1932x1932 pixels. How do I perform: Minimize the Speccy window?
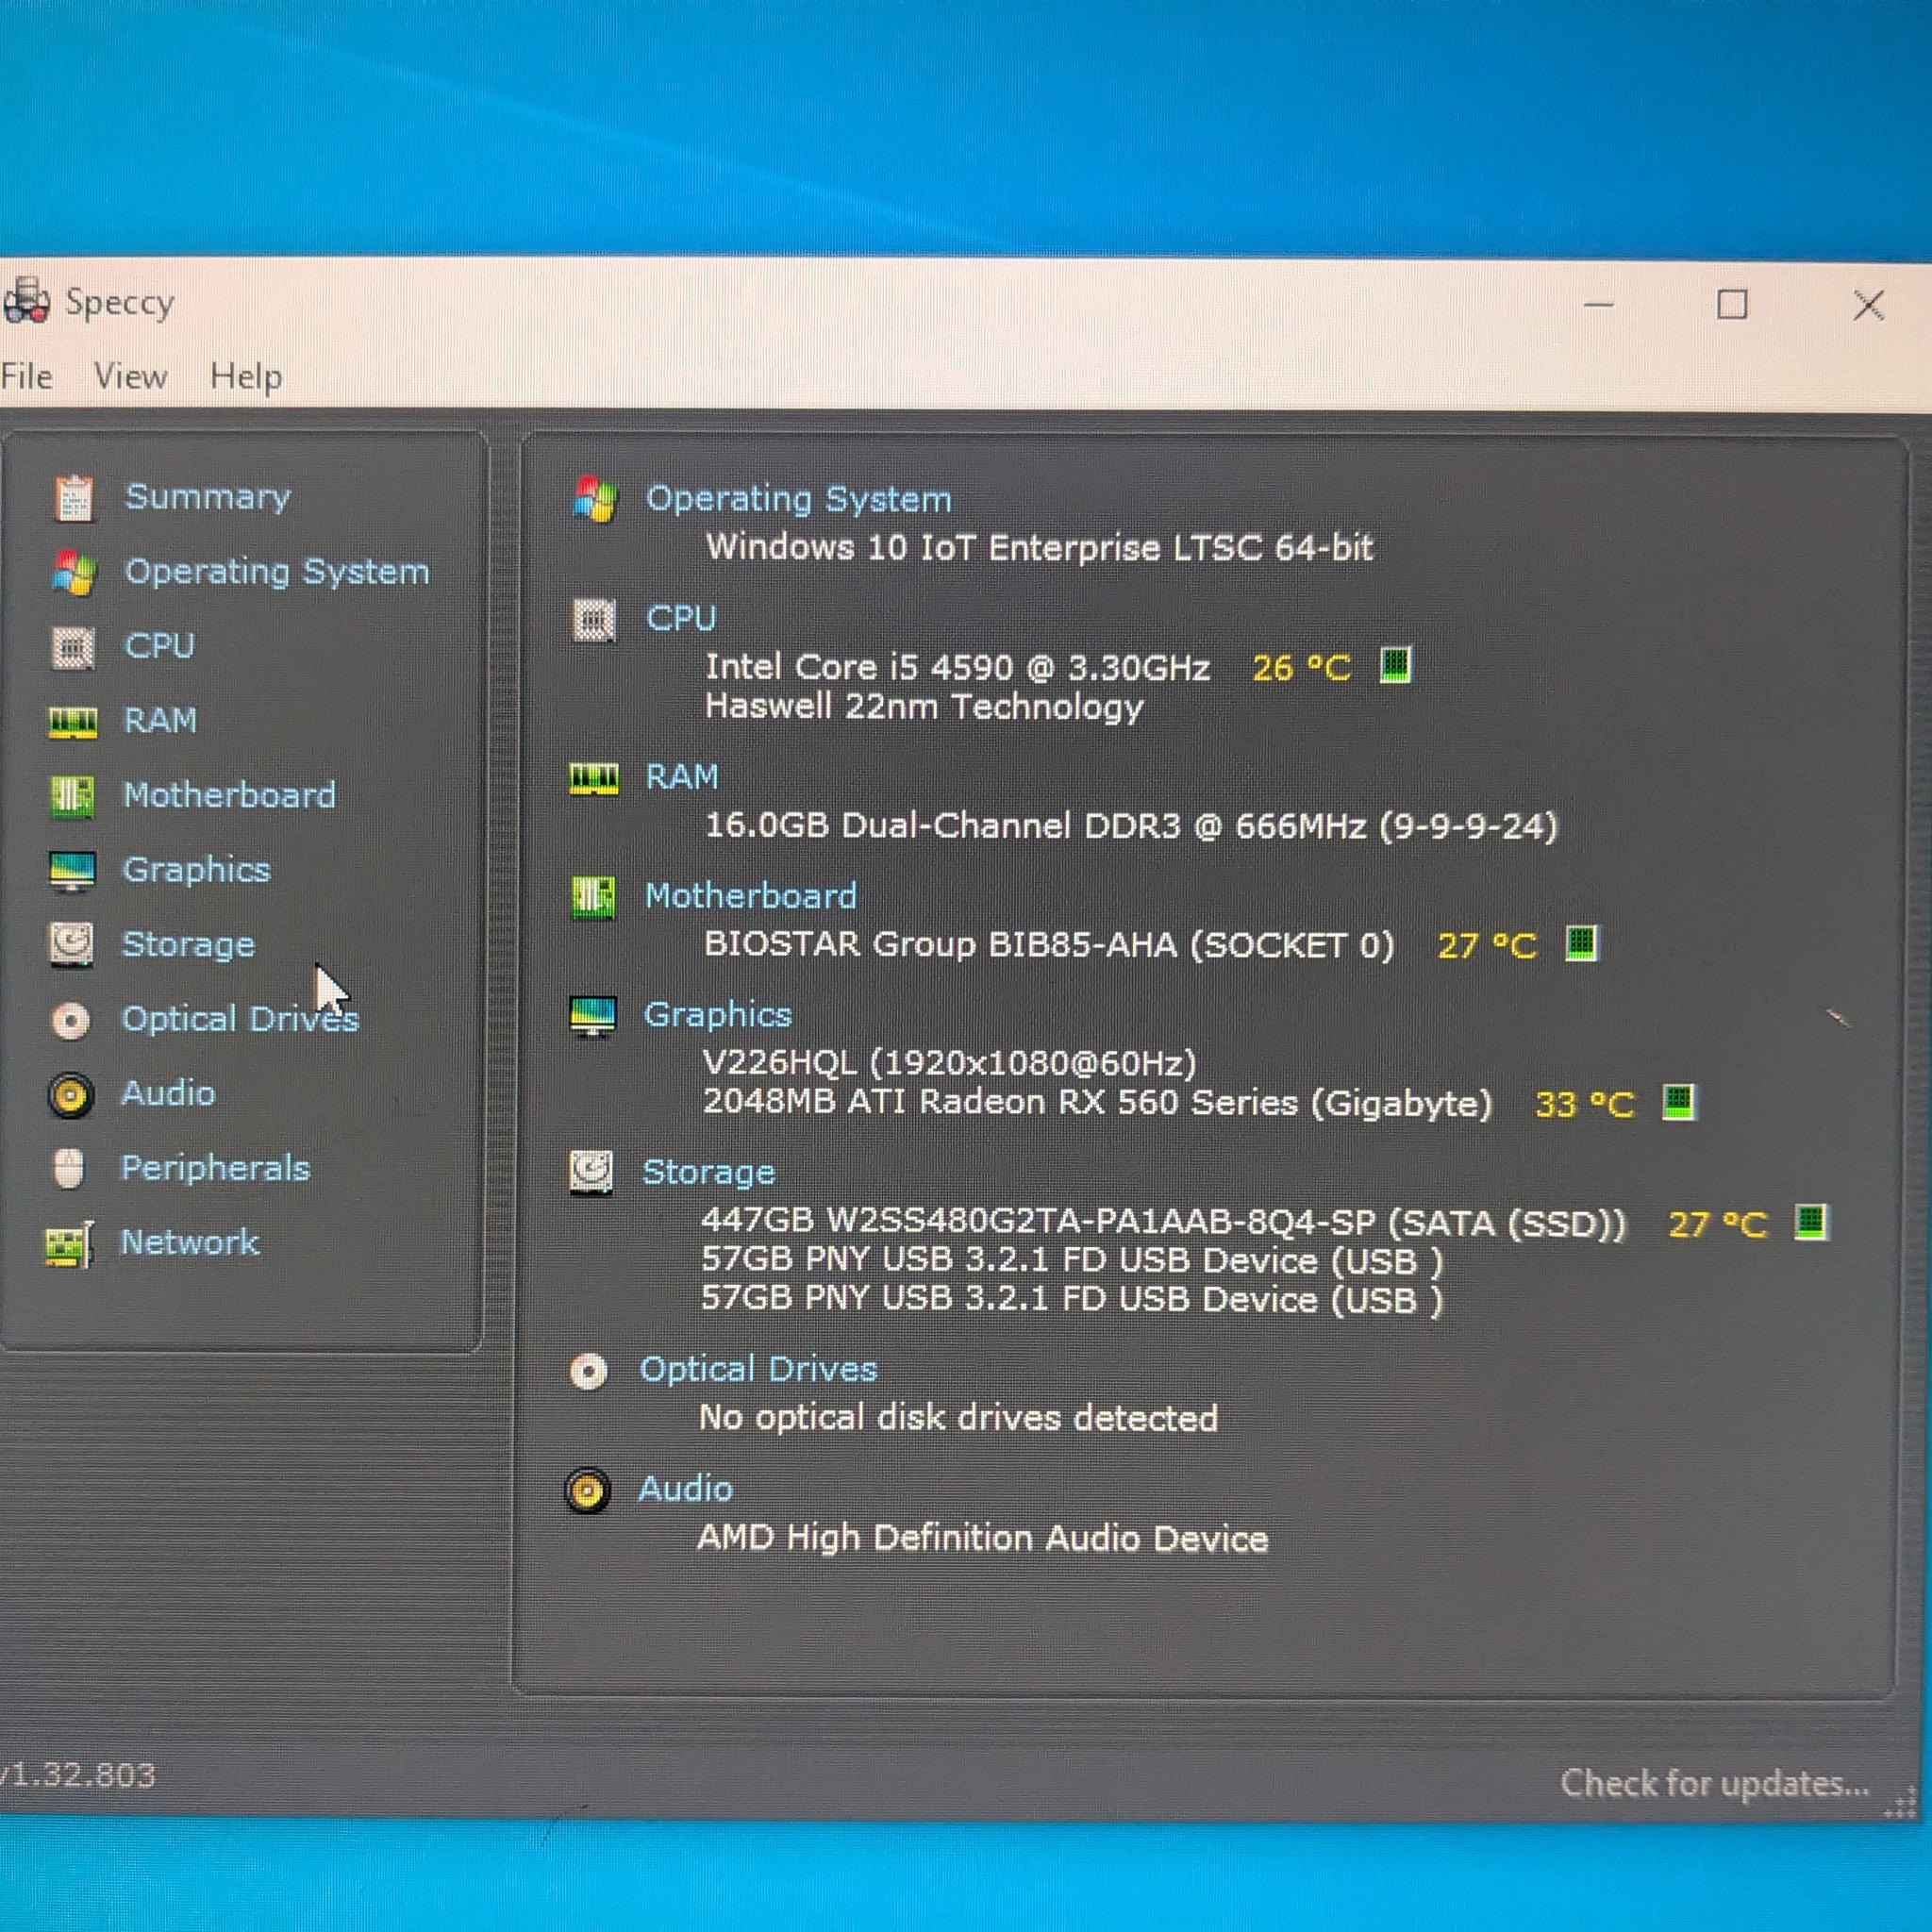(x=1599, y=304)
